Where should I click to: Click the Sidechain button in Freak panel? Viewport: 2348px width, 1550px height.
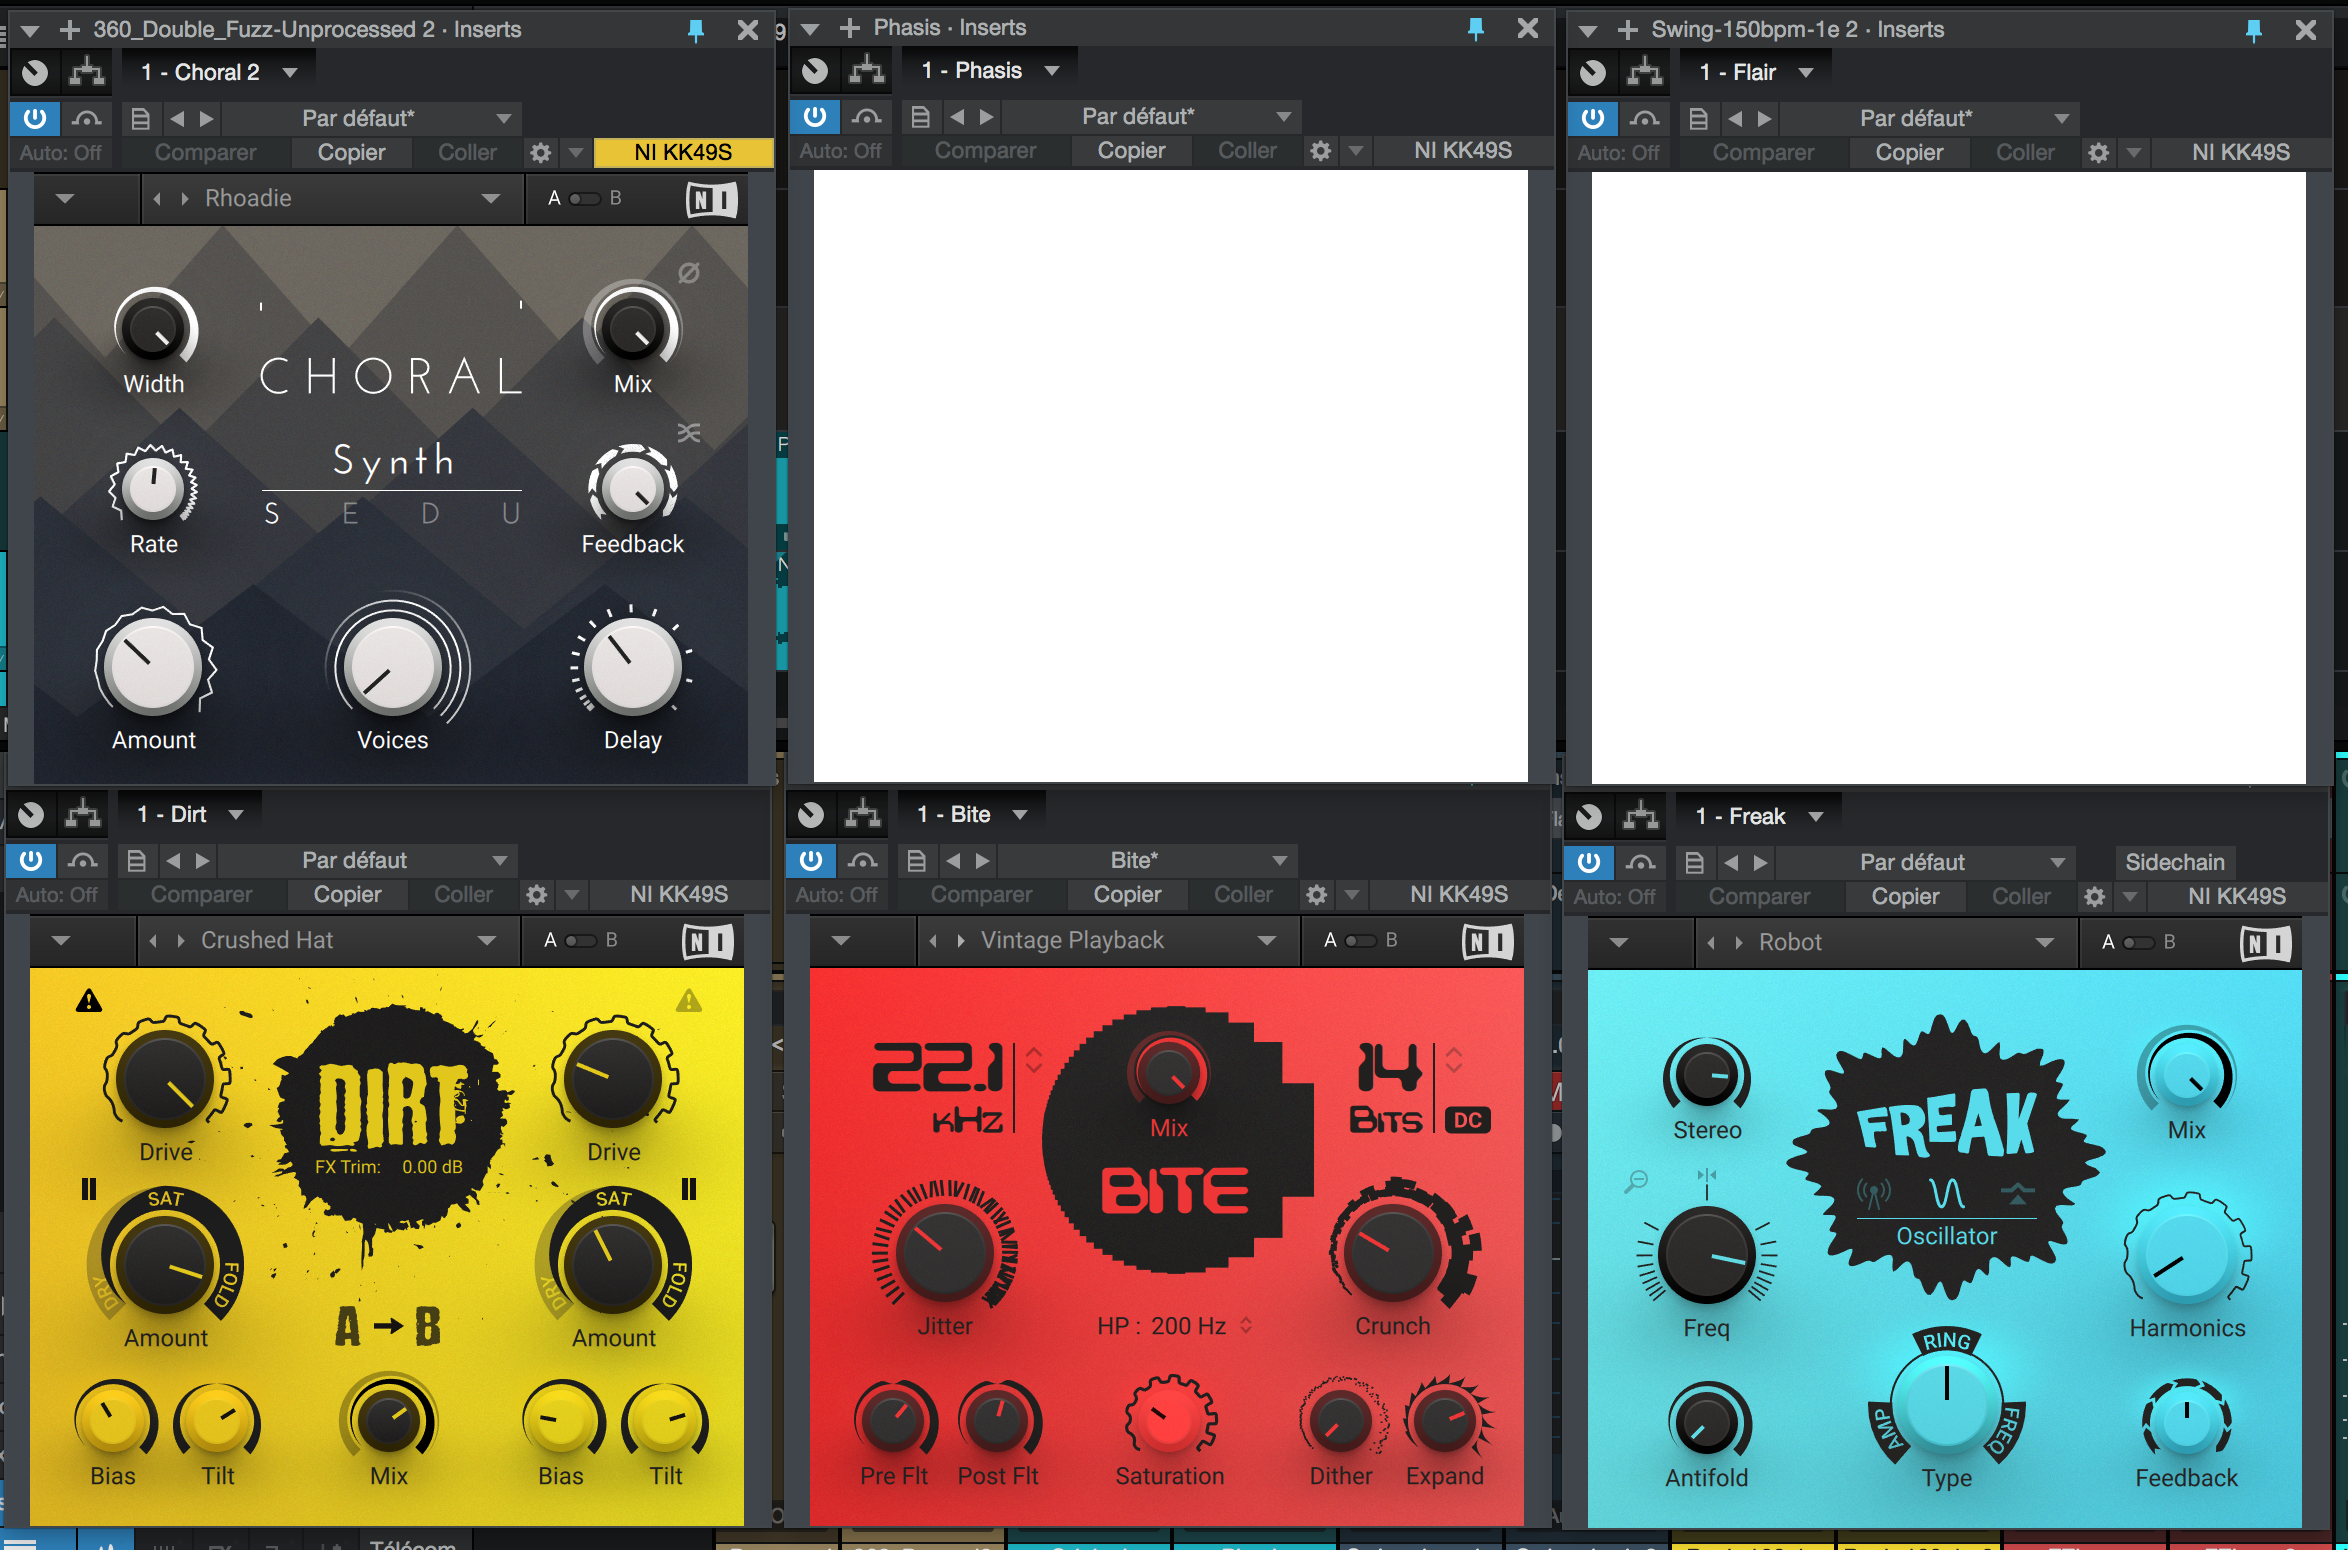[2174, 862]
